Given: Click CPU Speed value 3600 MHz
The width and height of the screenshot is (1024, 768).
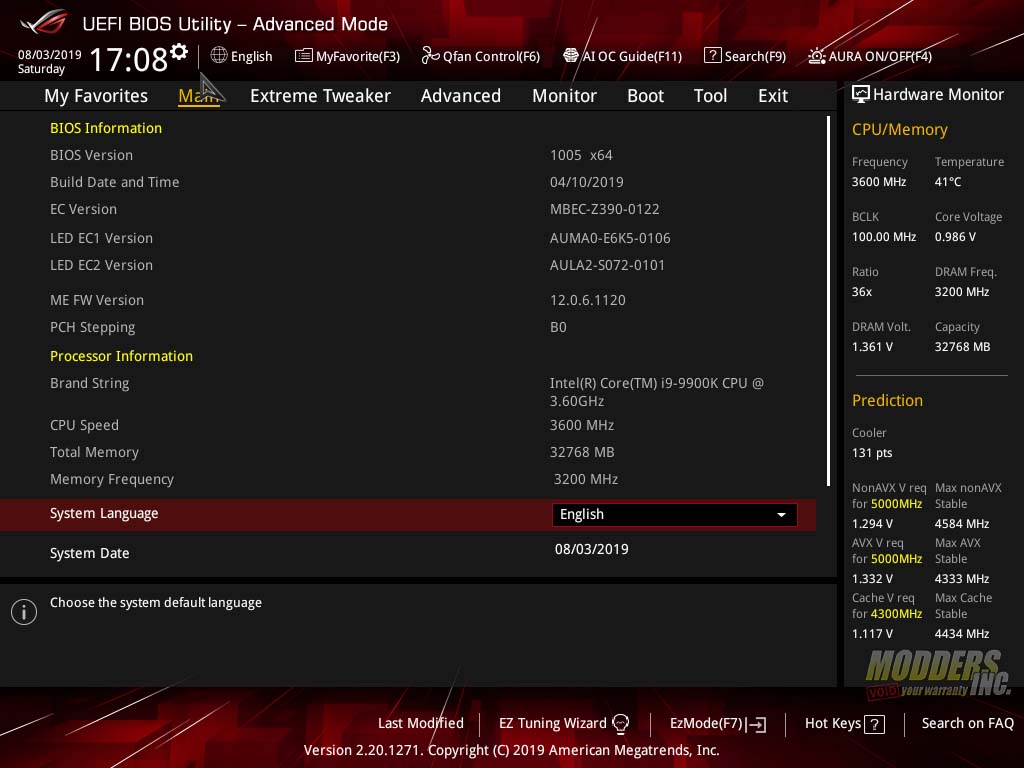Looking at the screenshot, I should click(582, 425).
